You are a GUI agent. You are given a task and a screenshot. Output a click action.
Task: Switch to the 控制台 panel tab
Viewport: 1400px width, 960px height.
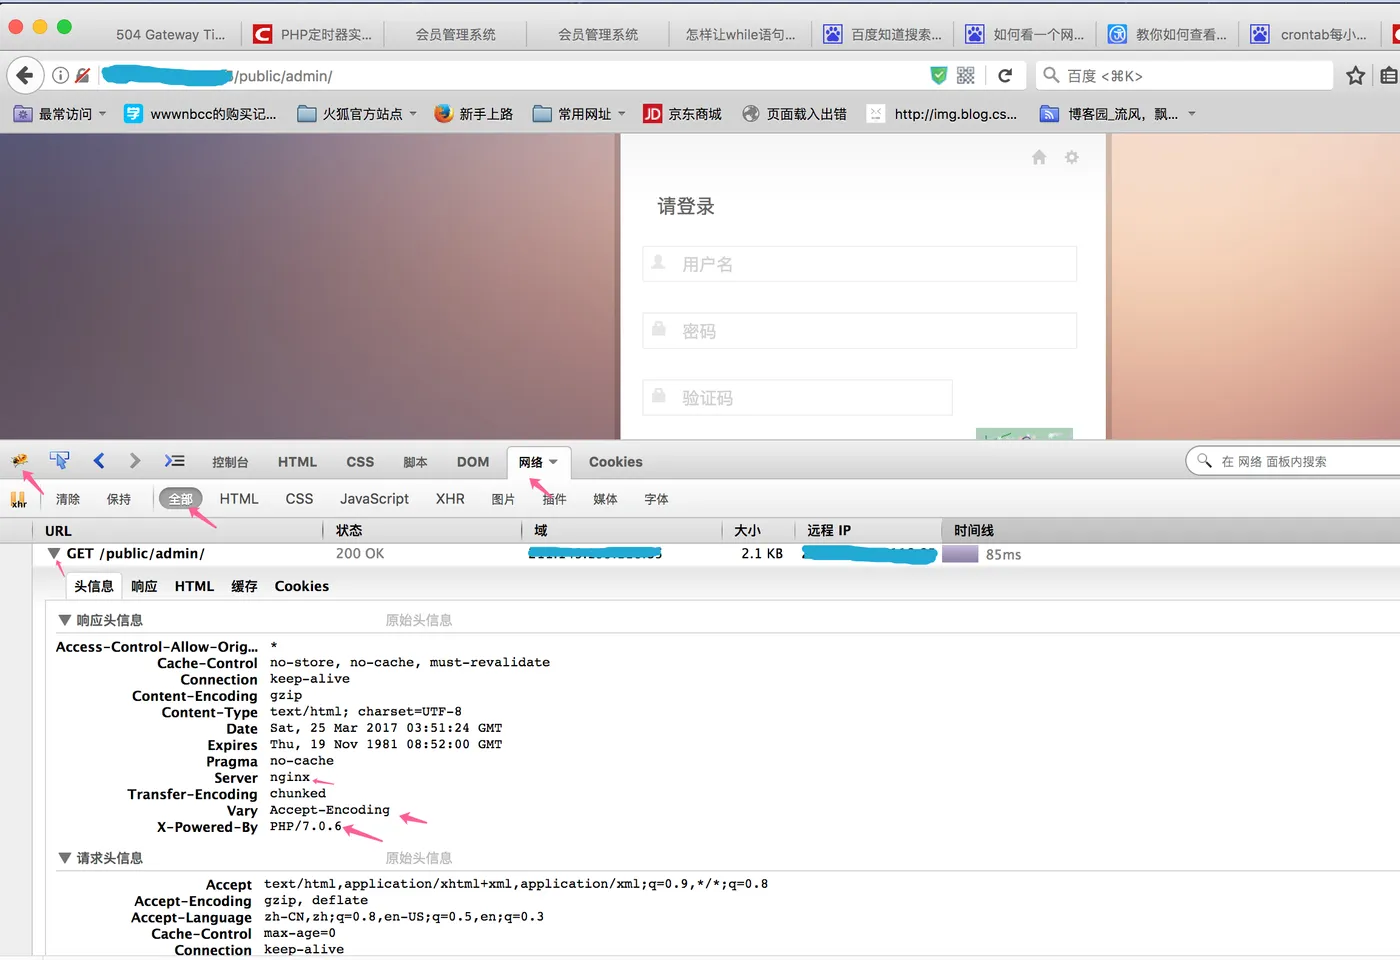coord(230,462)
